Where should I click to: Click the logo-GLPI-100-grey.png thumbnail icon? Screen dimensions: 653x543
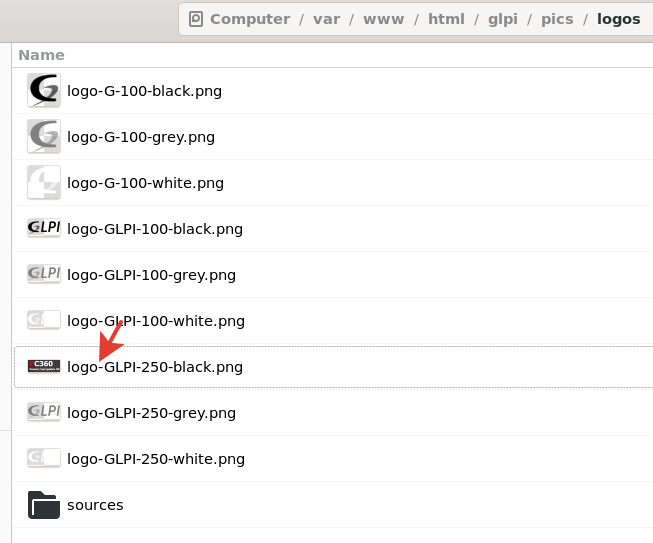click(x=44, y=274)
